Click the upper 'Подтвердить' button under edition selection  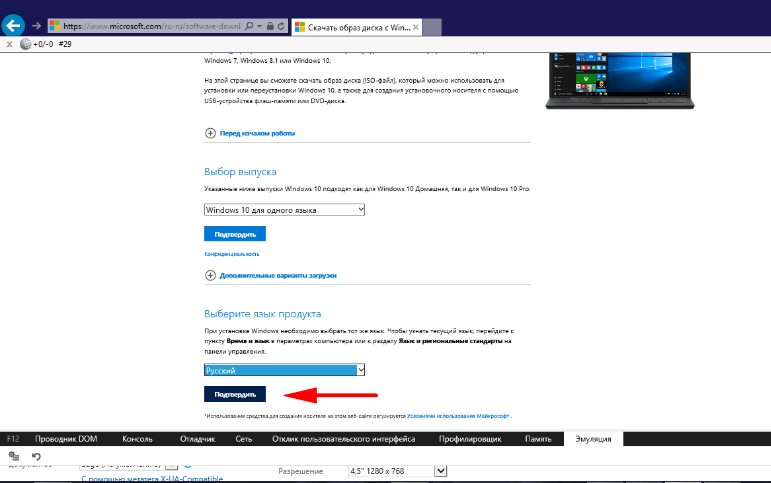click(235, 234)
